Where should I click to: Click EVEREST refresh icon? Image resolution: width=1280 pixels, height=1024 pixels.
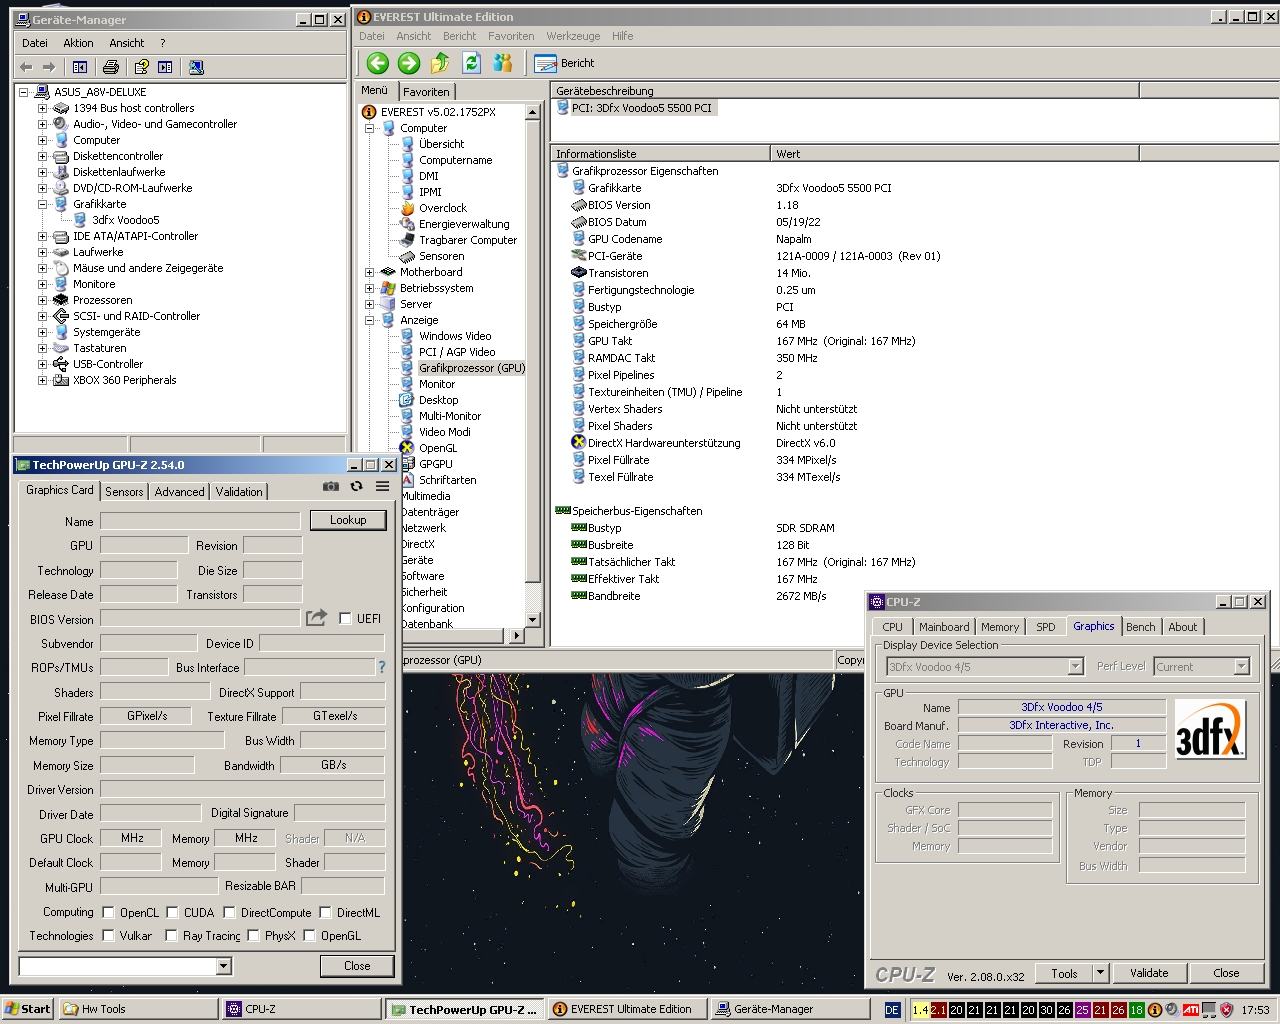click(471, 63)
